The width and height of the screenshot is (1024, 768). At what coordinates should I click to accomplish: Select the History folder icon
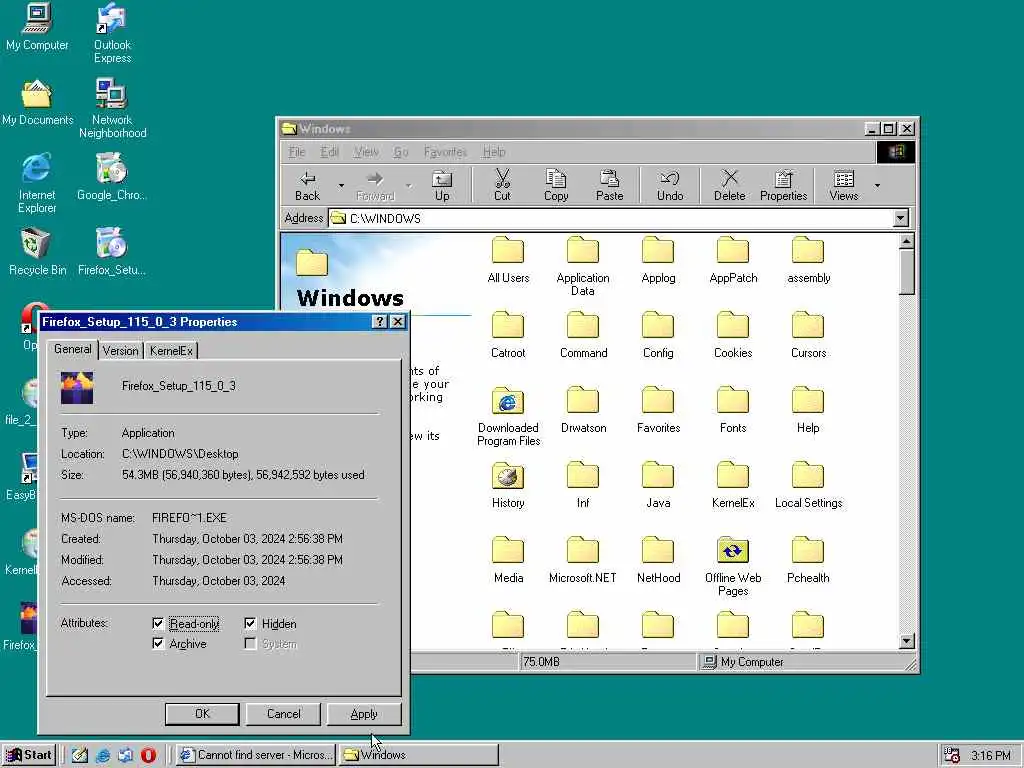(x=508, y=485)
